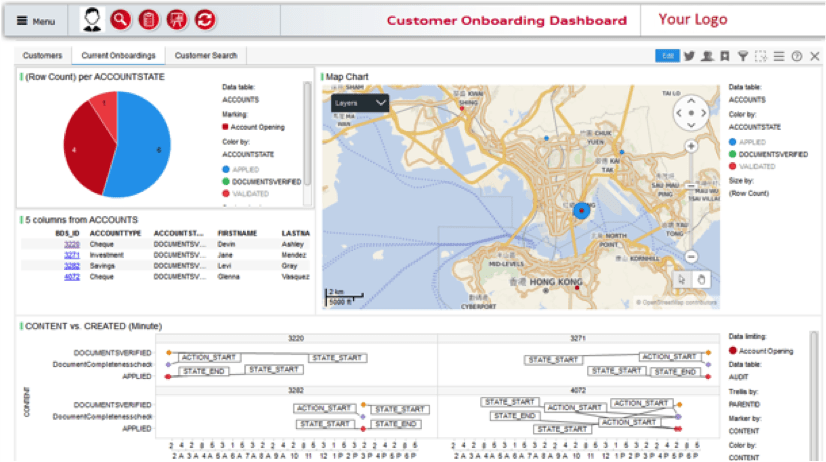826x462 pixels.
Task: Click the map zoom-in plus button
Action: pos(691,146)
